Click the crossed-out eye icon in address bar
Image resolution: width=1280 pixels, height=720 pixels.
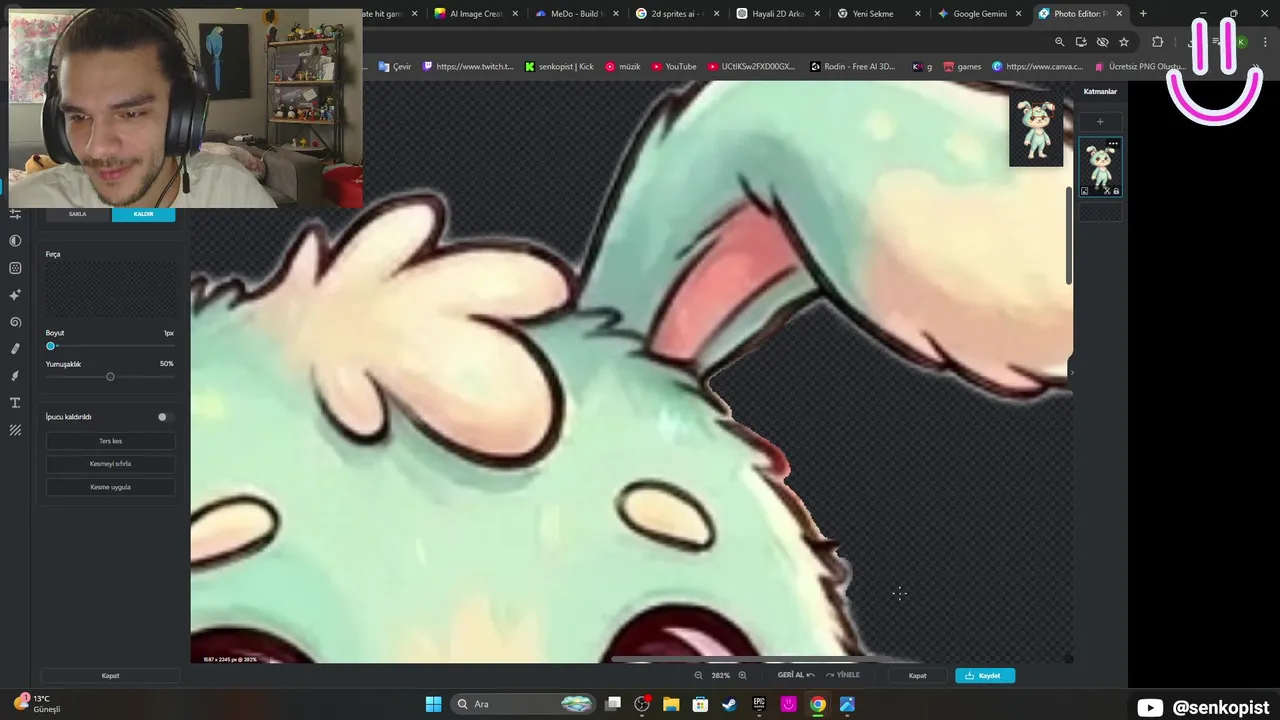point(1102,42)
